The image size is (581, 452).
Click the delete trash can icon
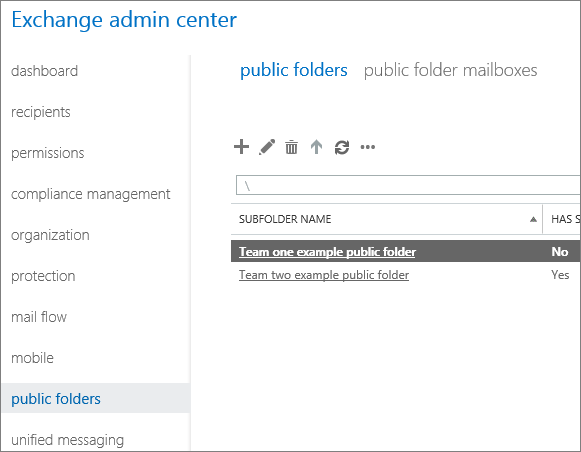pyautogui.click(x=291, y=147)
